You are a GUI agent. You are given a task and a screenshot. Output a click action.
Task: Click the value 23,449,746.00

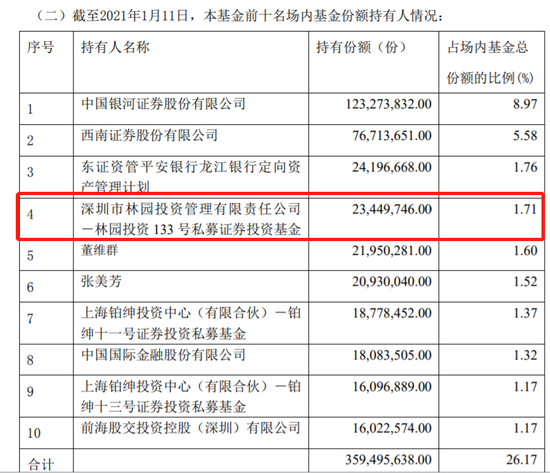[x=392, y=209]
